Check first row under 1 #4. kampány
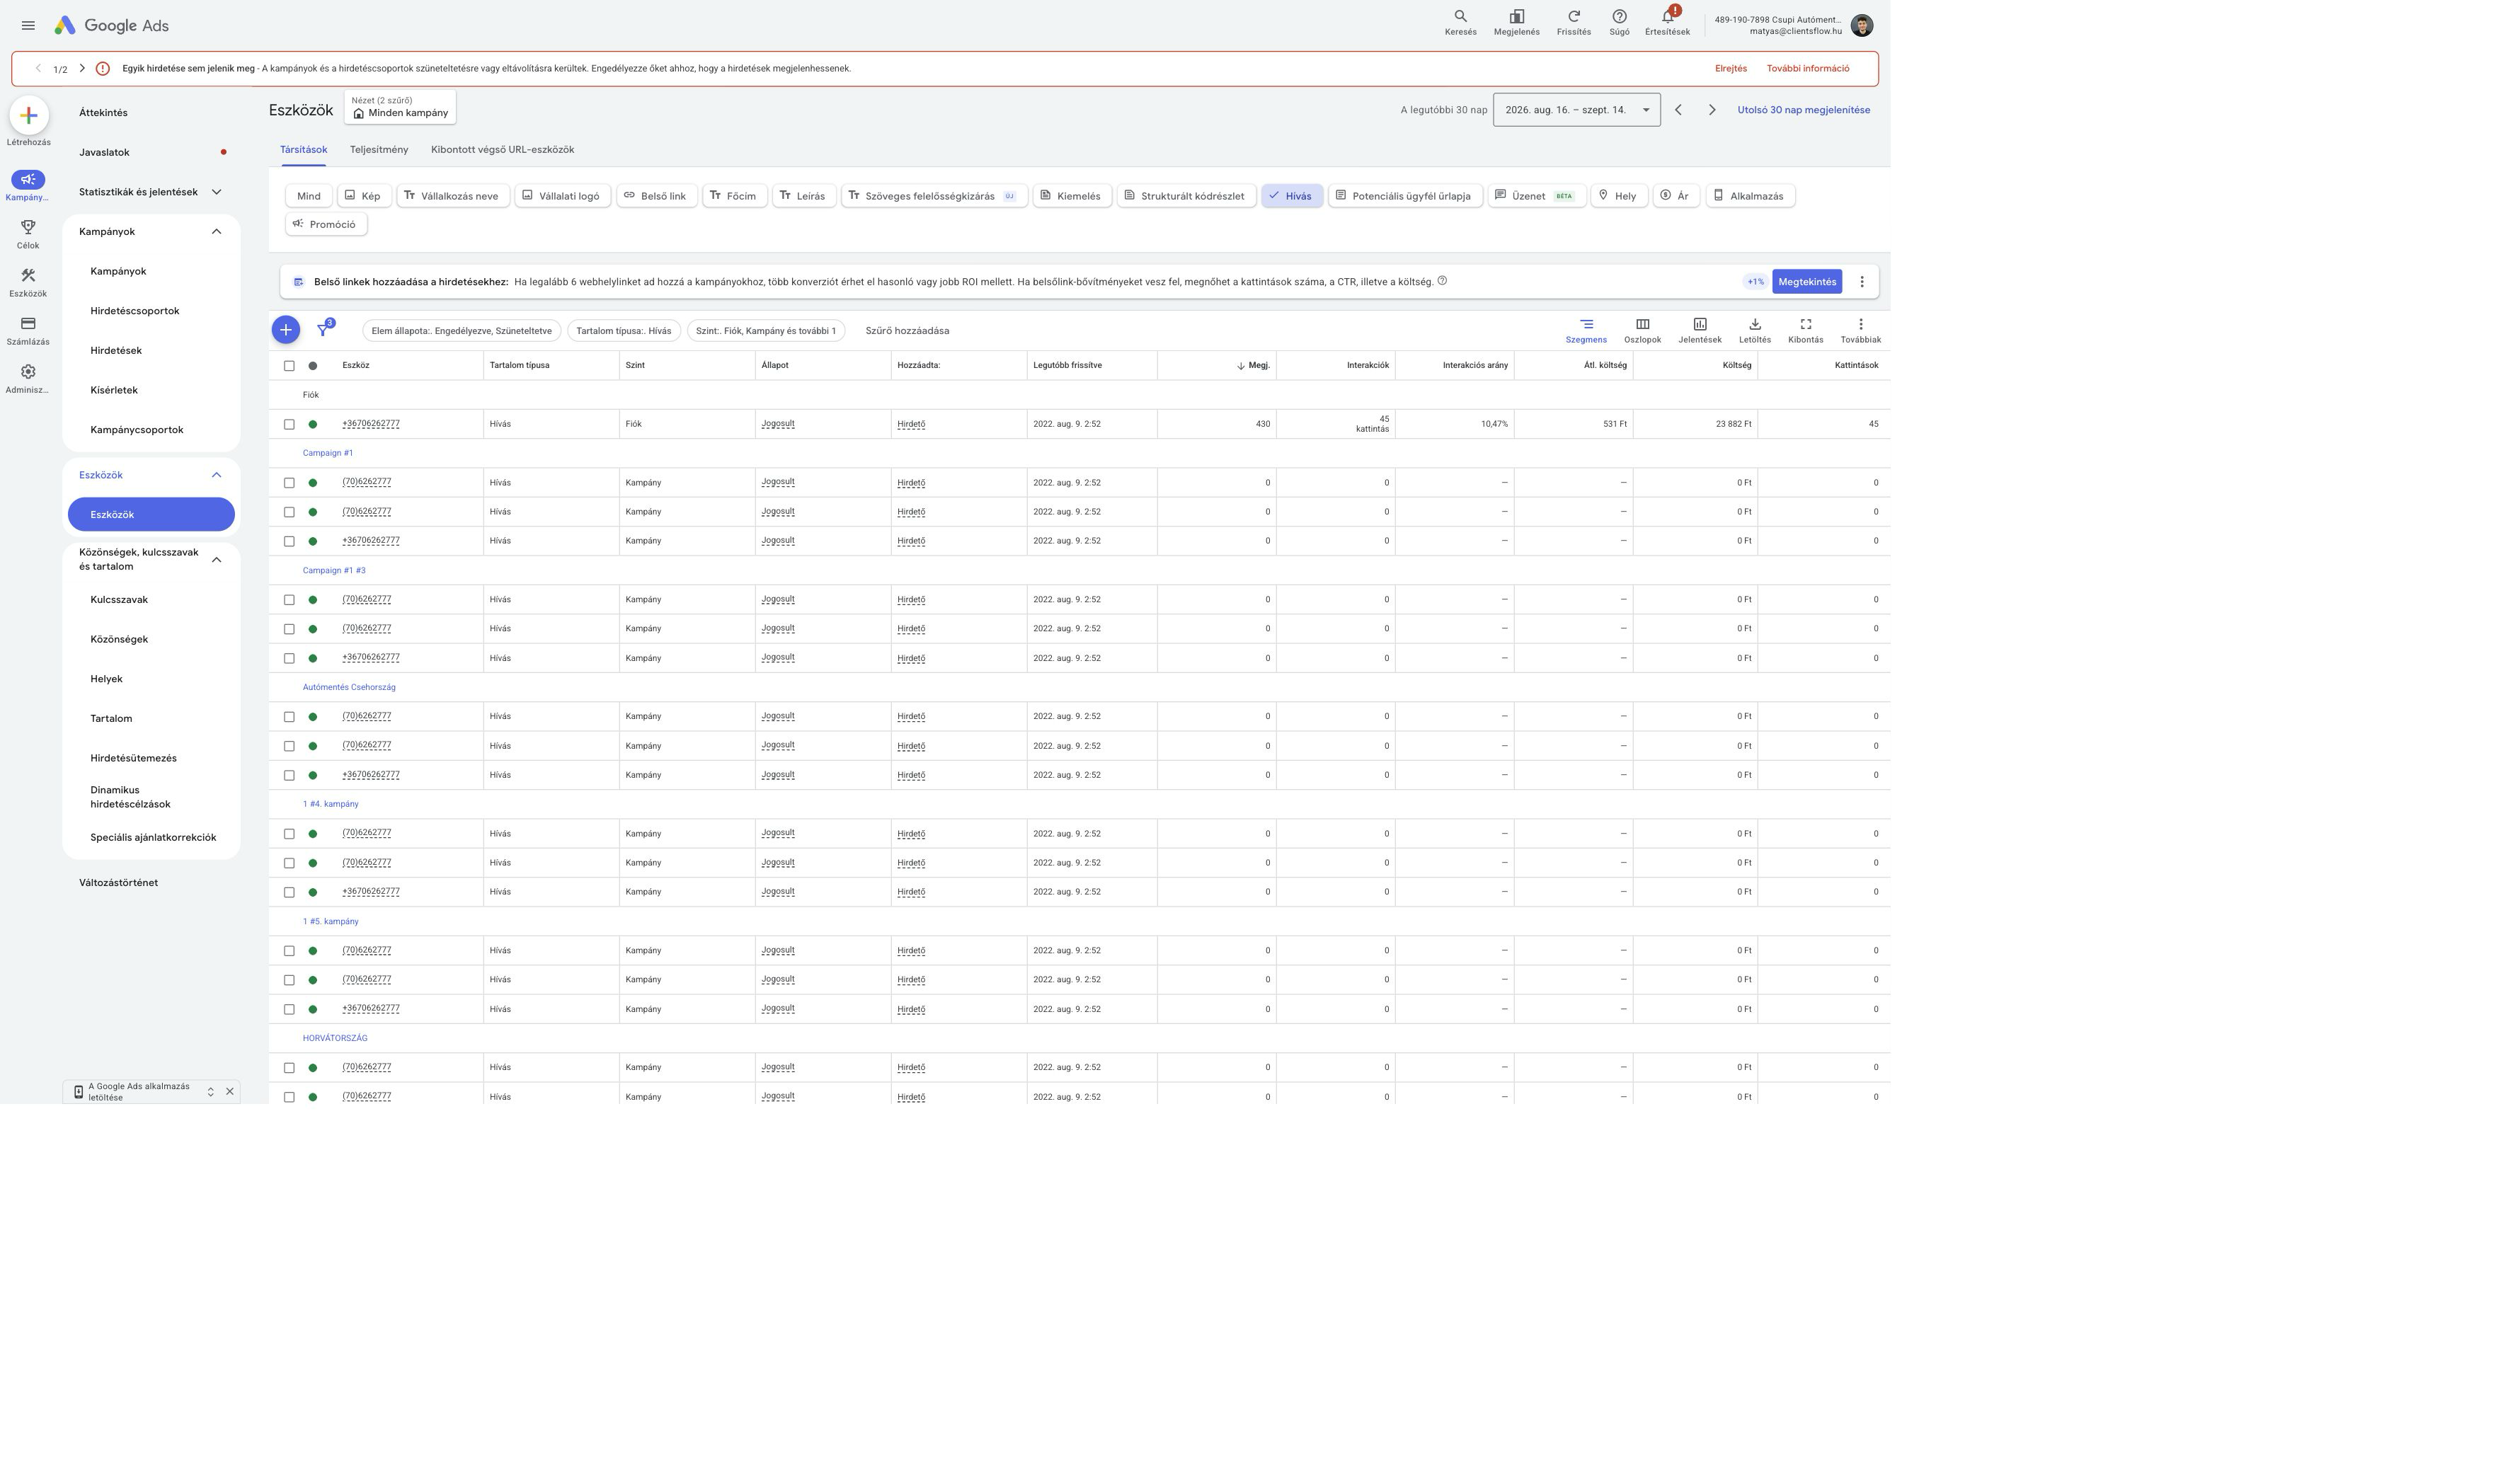2520x1472 pixels. pyautogui.click(x=289, y=834)
